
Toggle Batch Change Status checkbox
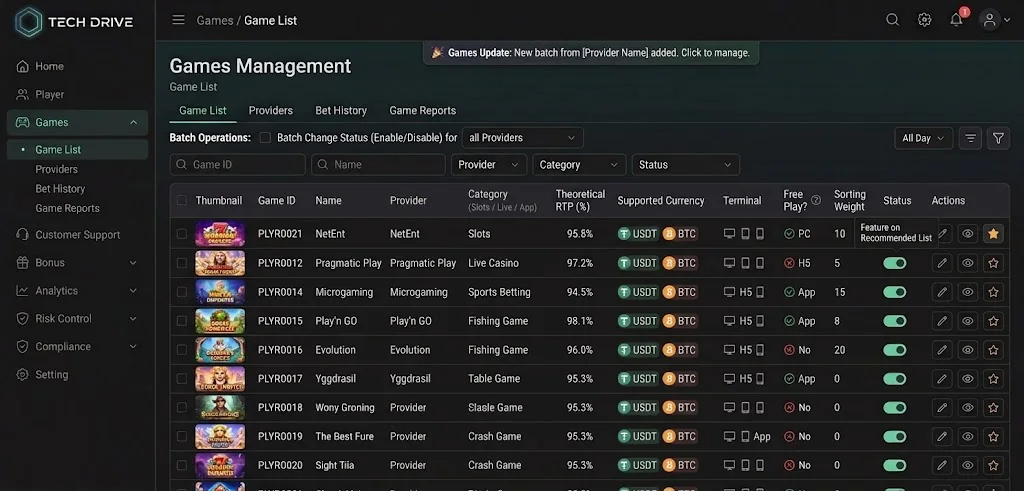[265, 138]
